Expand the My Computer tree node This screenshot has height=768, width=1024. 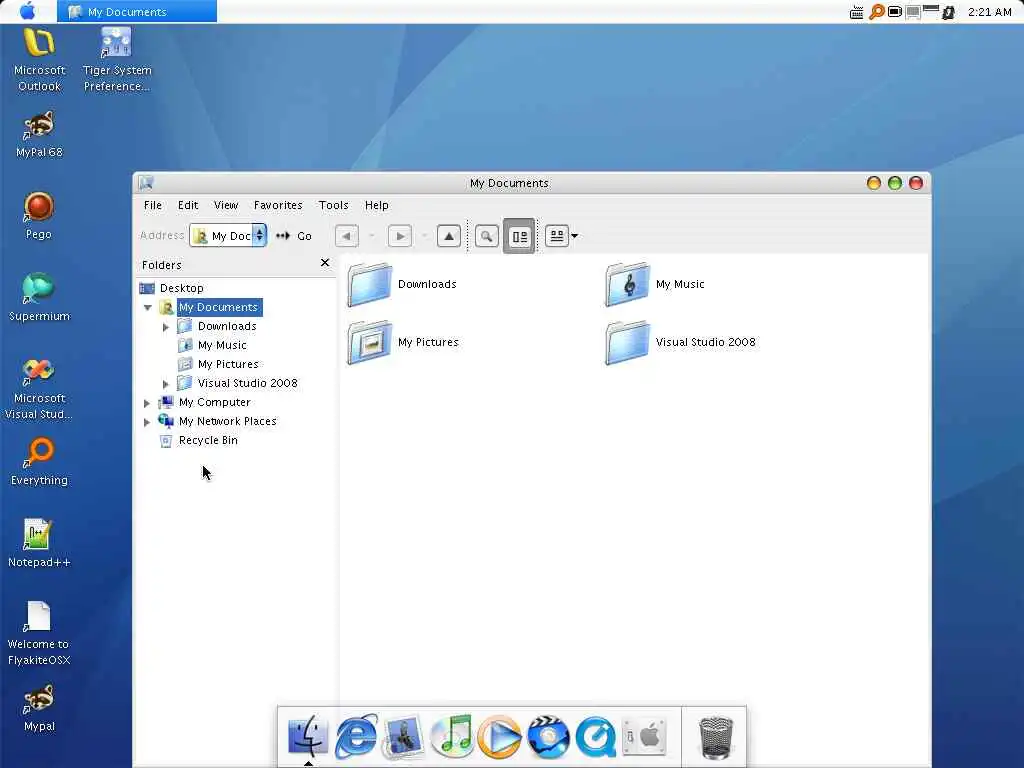(147, 403)
